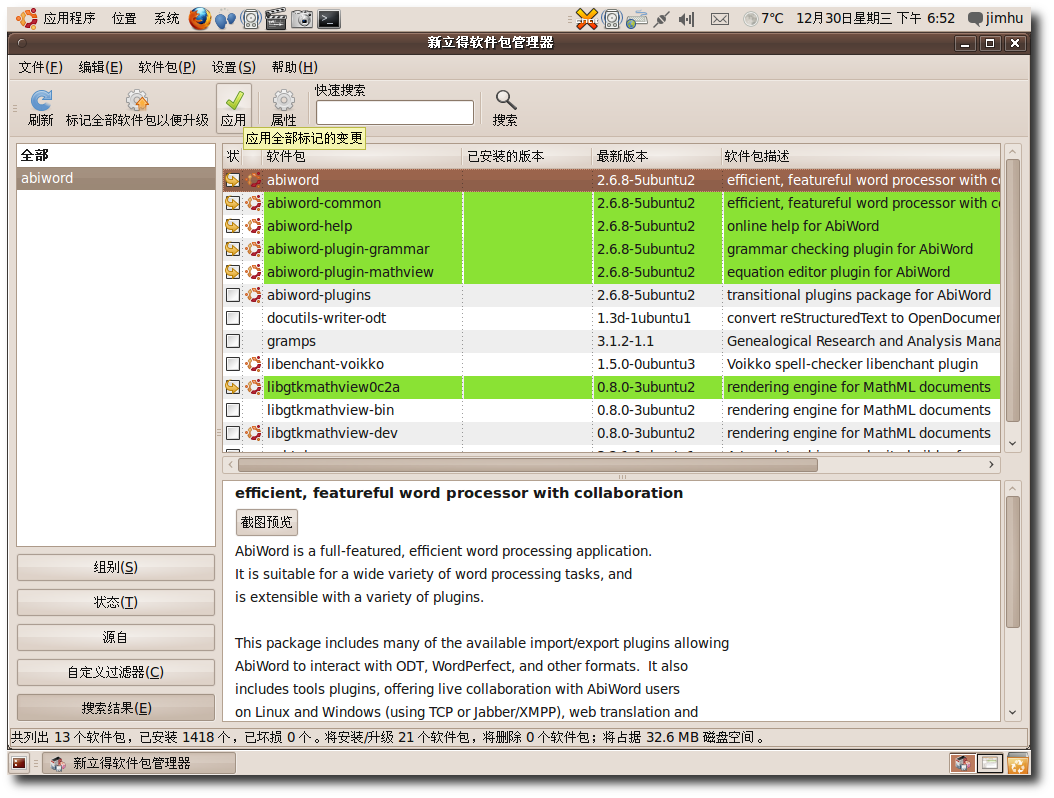1054x798 pixels.
Task: Tick the checkbox for abiword-plugins
Action: point(233,295)
